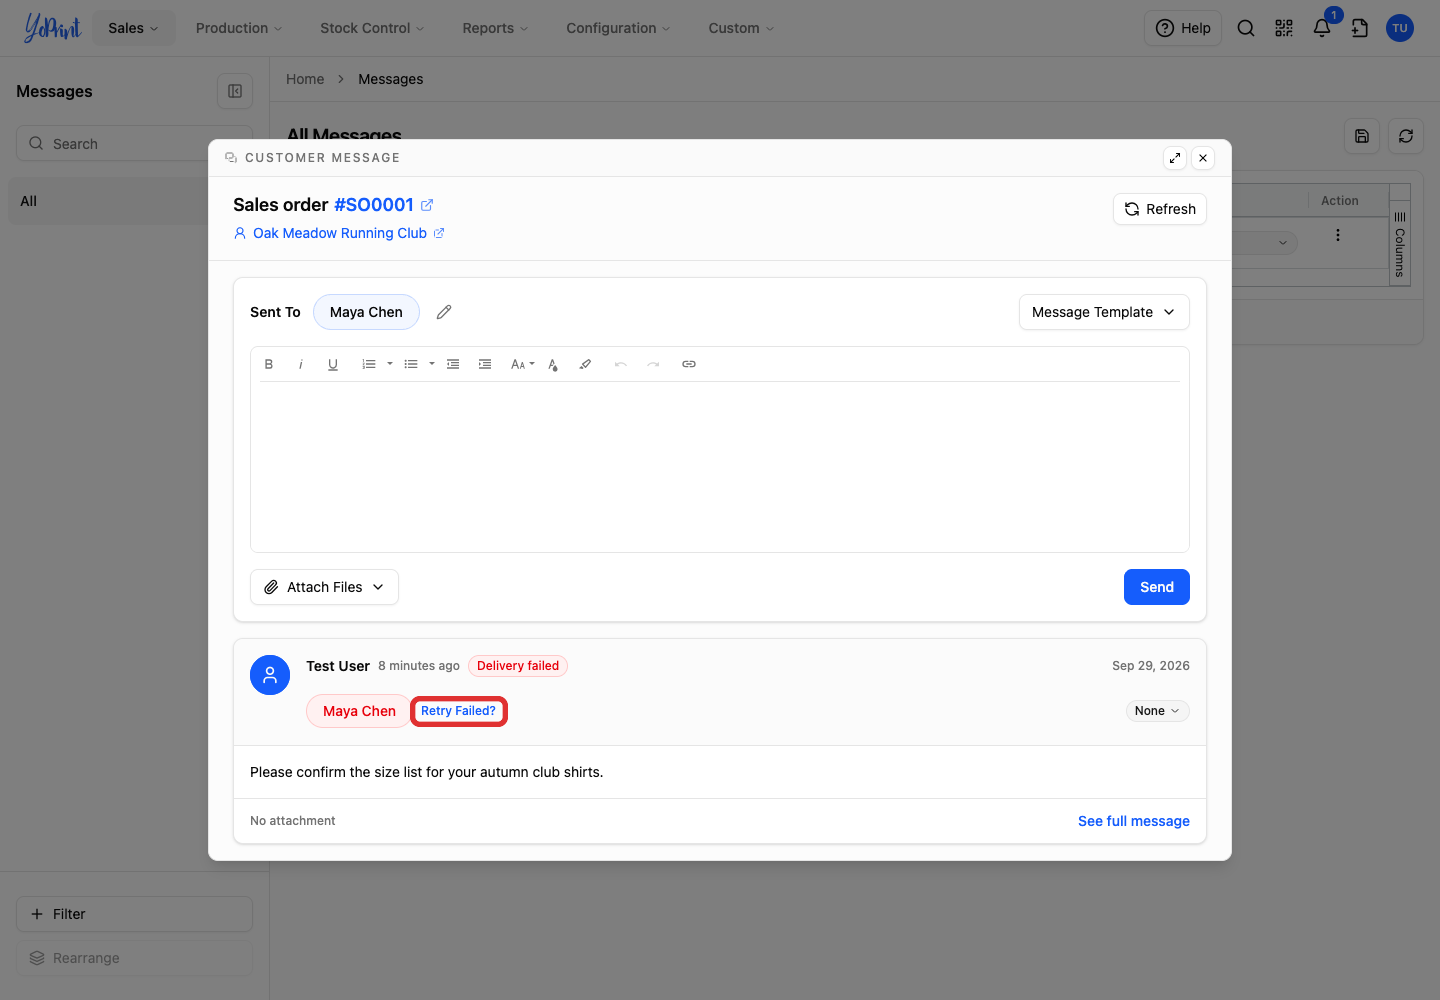Open the Reports menu

click(495, 28)
